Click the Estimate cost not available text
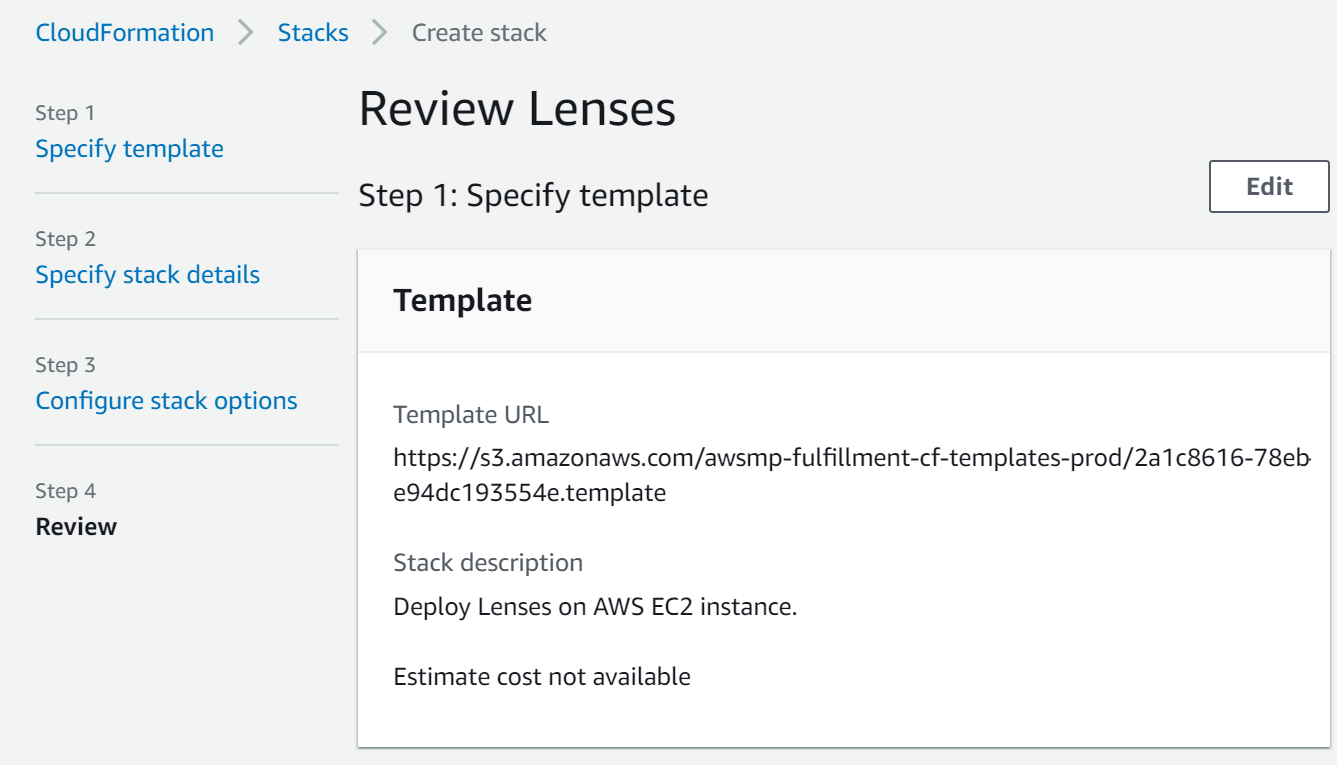1337x765 pixels. click(542, 677)
